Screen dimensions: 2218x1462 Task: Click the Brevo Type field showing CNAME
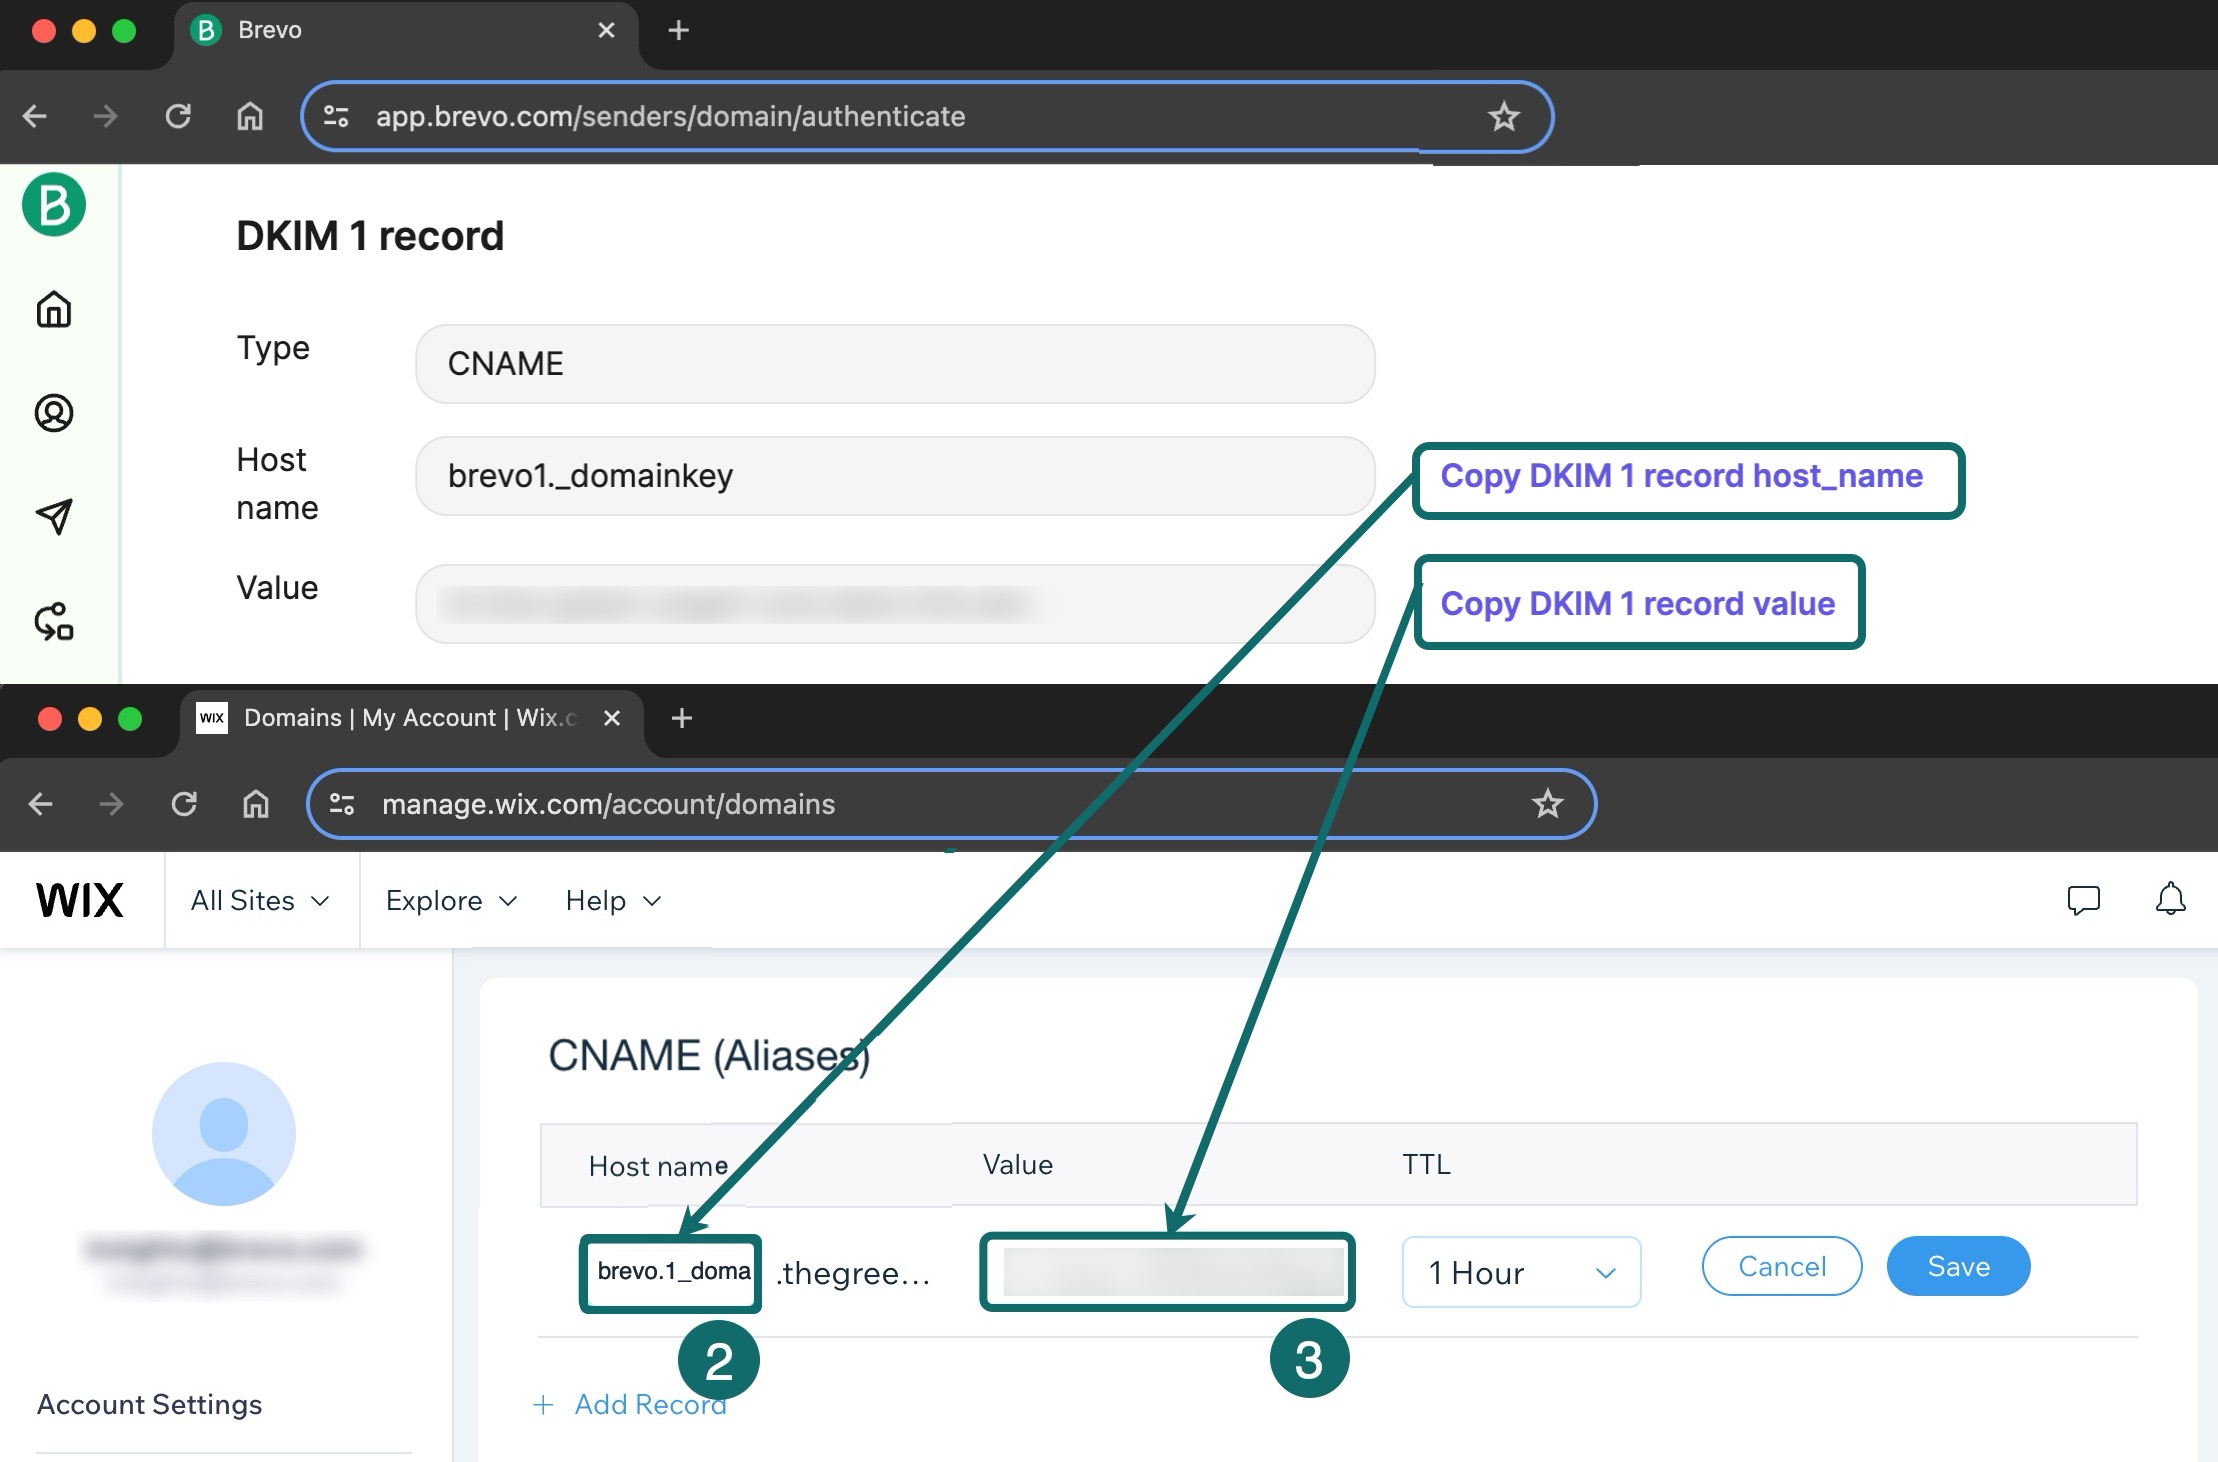pyautogui.click(x=895, y=364)
